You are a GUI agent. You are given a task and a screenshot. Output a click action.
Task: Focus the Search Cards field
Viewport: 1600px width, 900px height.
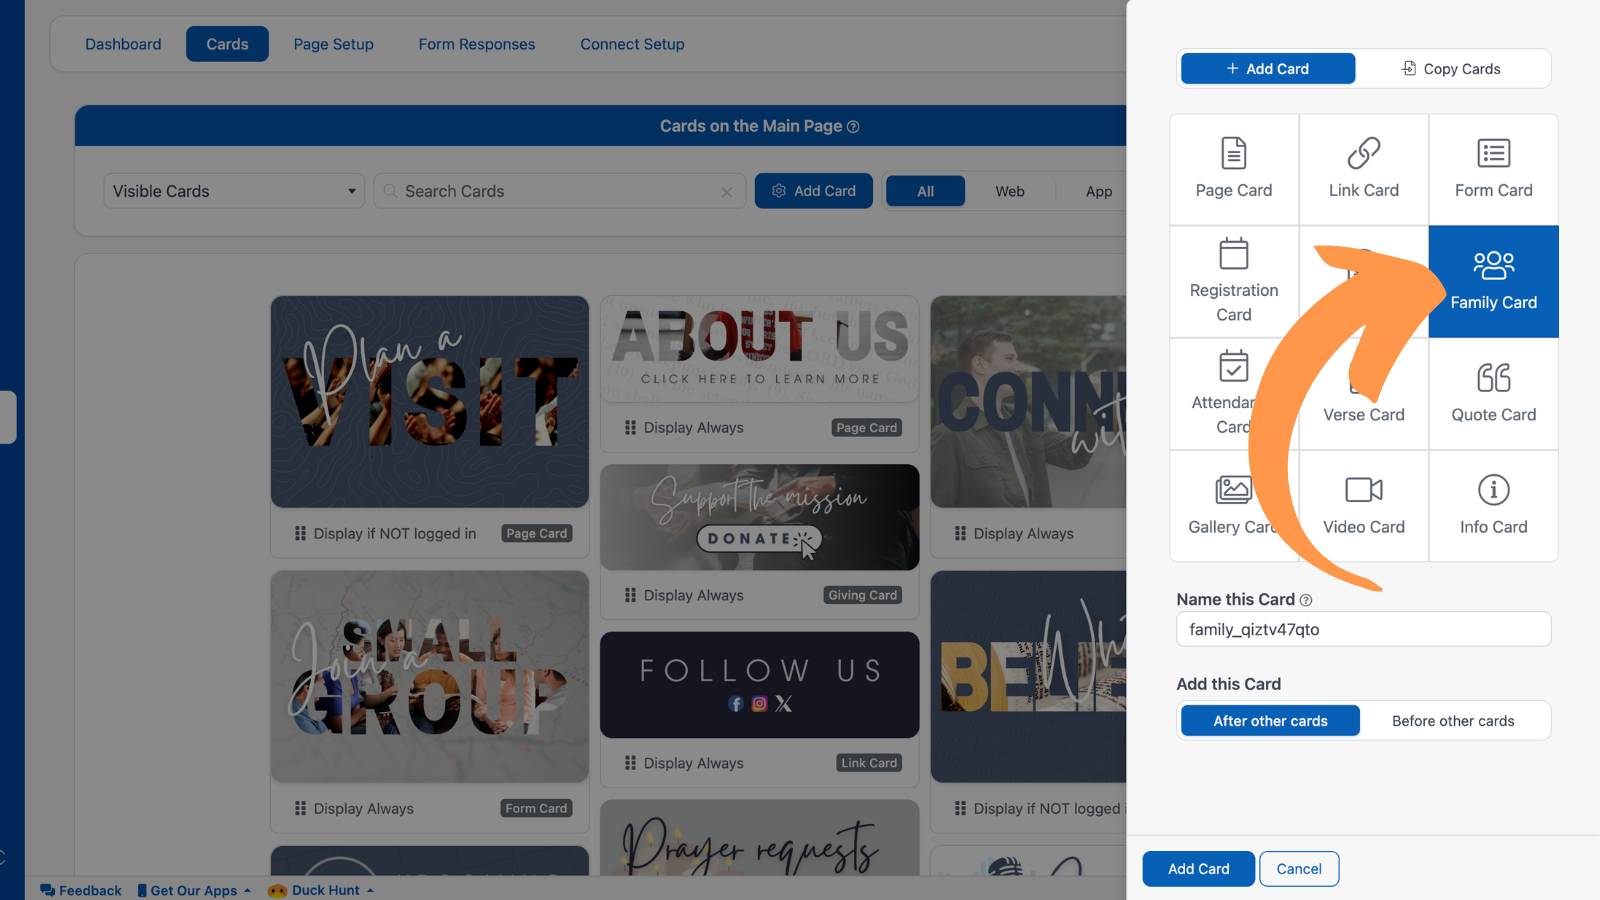pyautogui.click(x=560, y=191)
